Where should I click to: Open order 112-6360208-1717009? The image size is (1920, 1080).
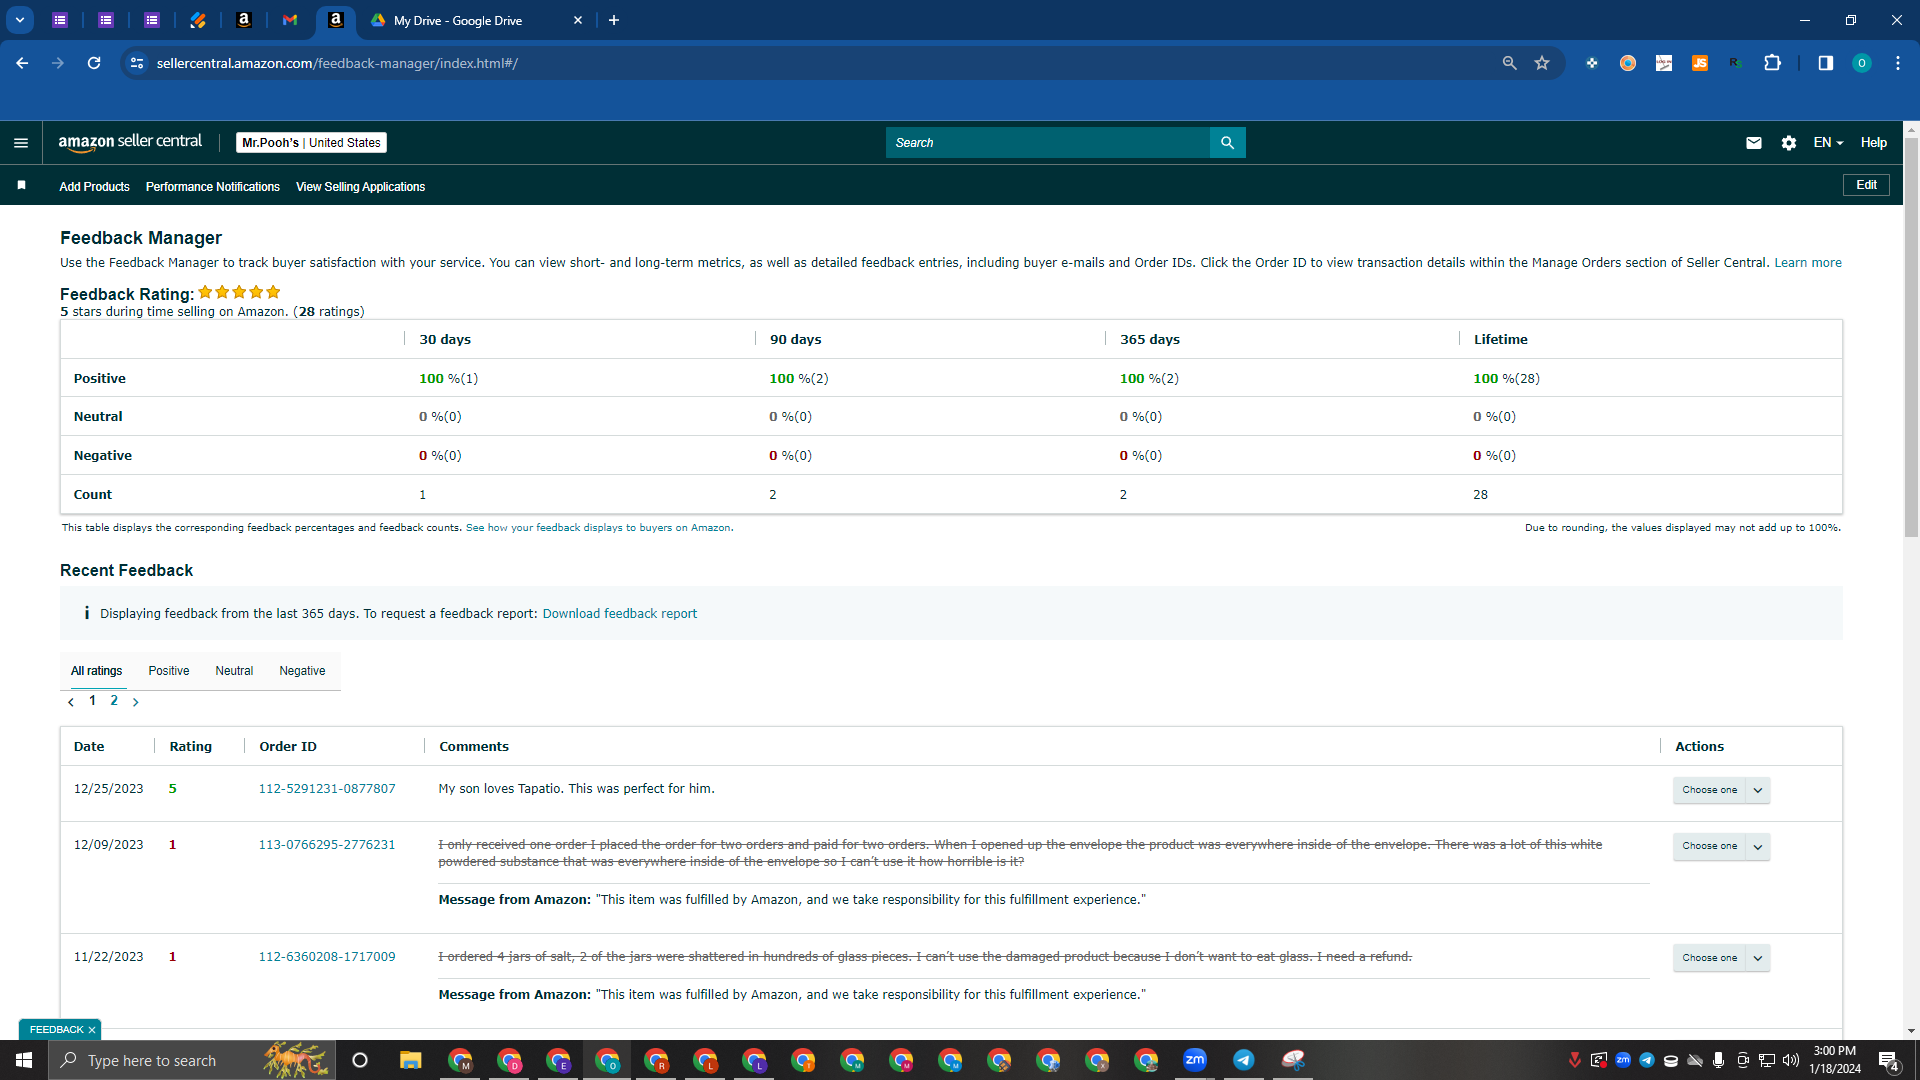pyautogui.click(x=327, y=957)
